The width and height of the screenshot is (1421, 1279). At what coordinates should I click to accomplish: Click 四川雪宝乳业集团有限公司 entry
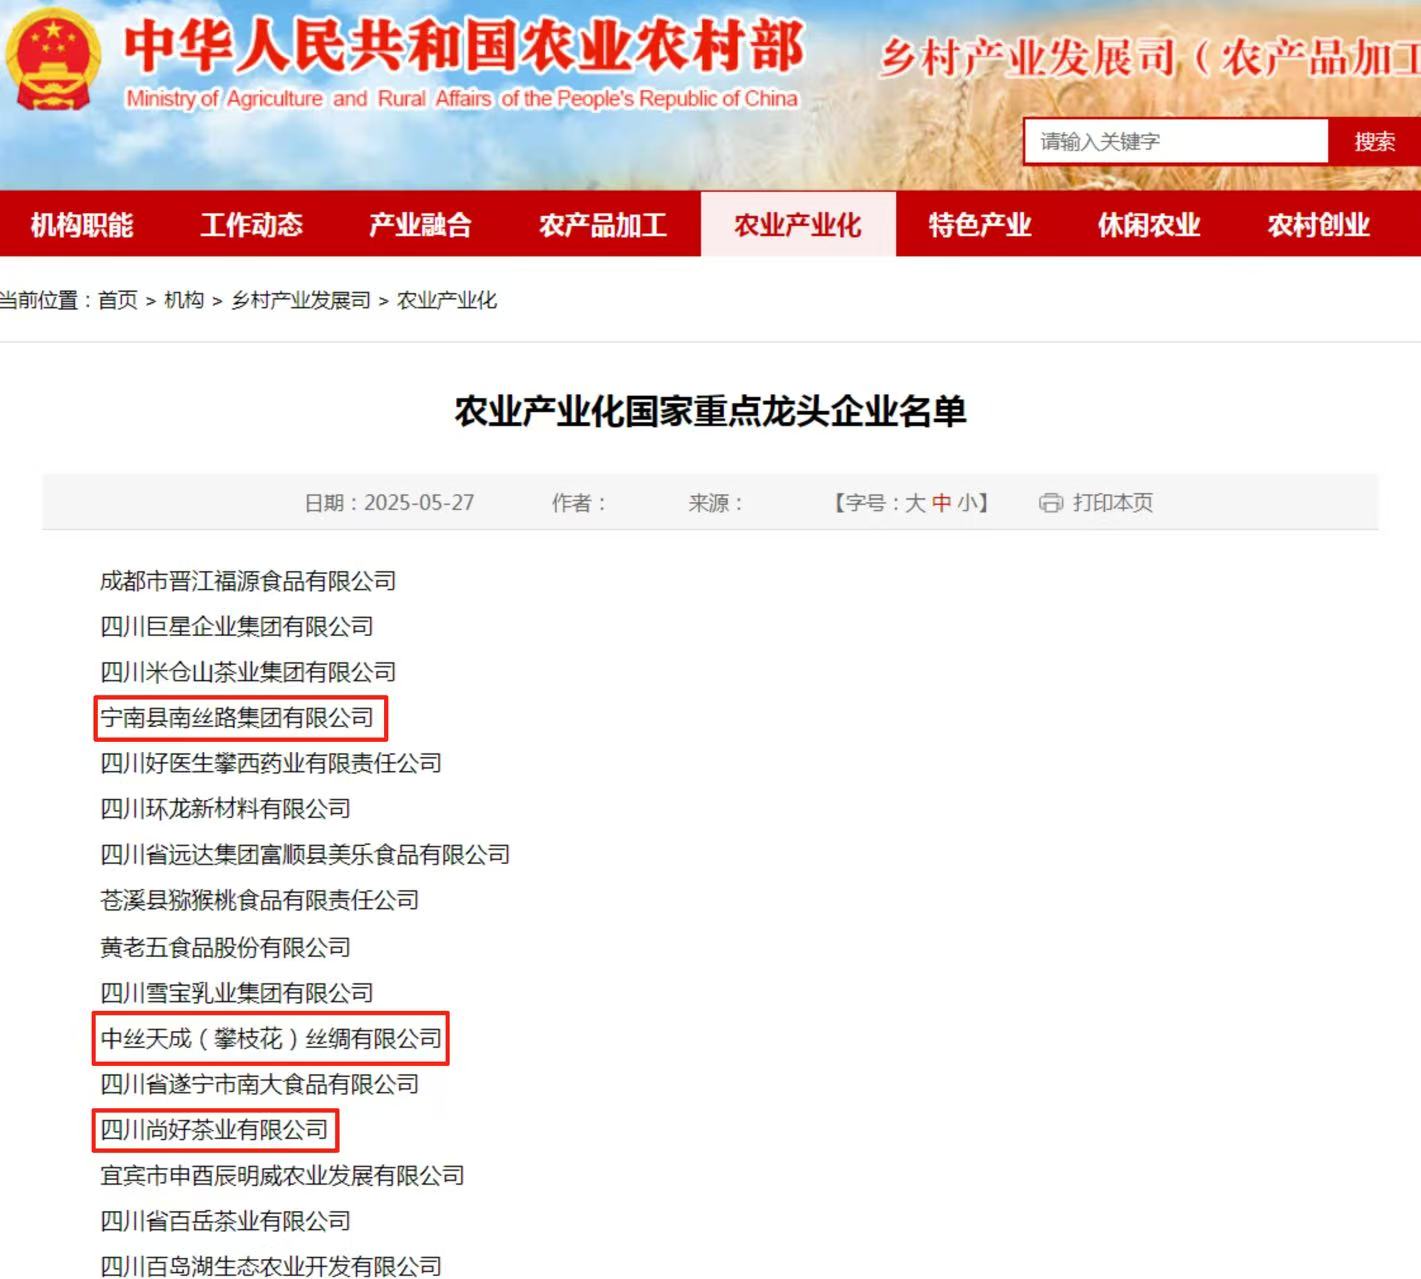tap(237, 993)
